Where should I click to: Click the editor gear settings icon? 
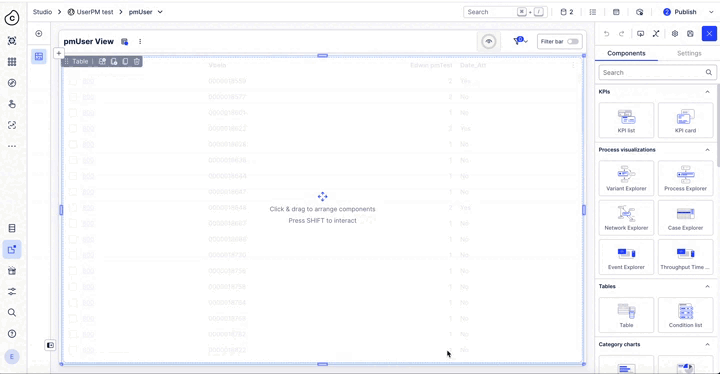pos(675,34)
